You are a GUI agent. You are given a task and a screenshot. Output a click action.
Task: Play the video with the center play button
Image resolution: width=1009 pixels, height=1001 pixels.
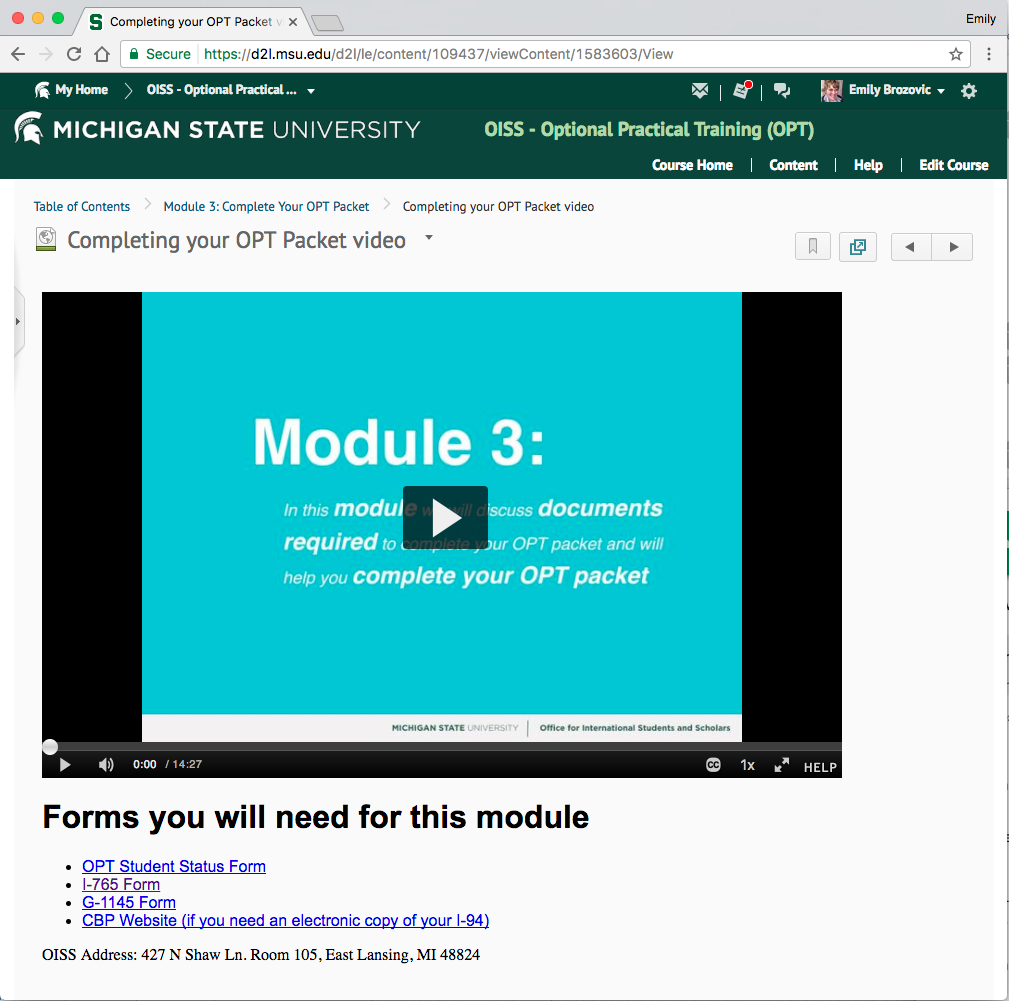click(445, 518)
